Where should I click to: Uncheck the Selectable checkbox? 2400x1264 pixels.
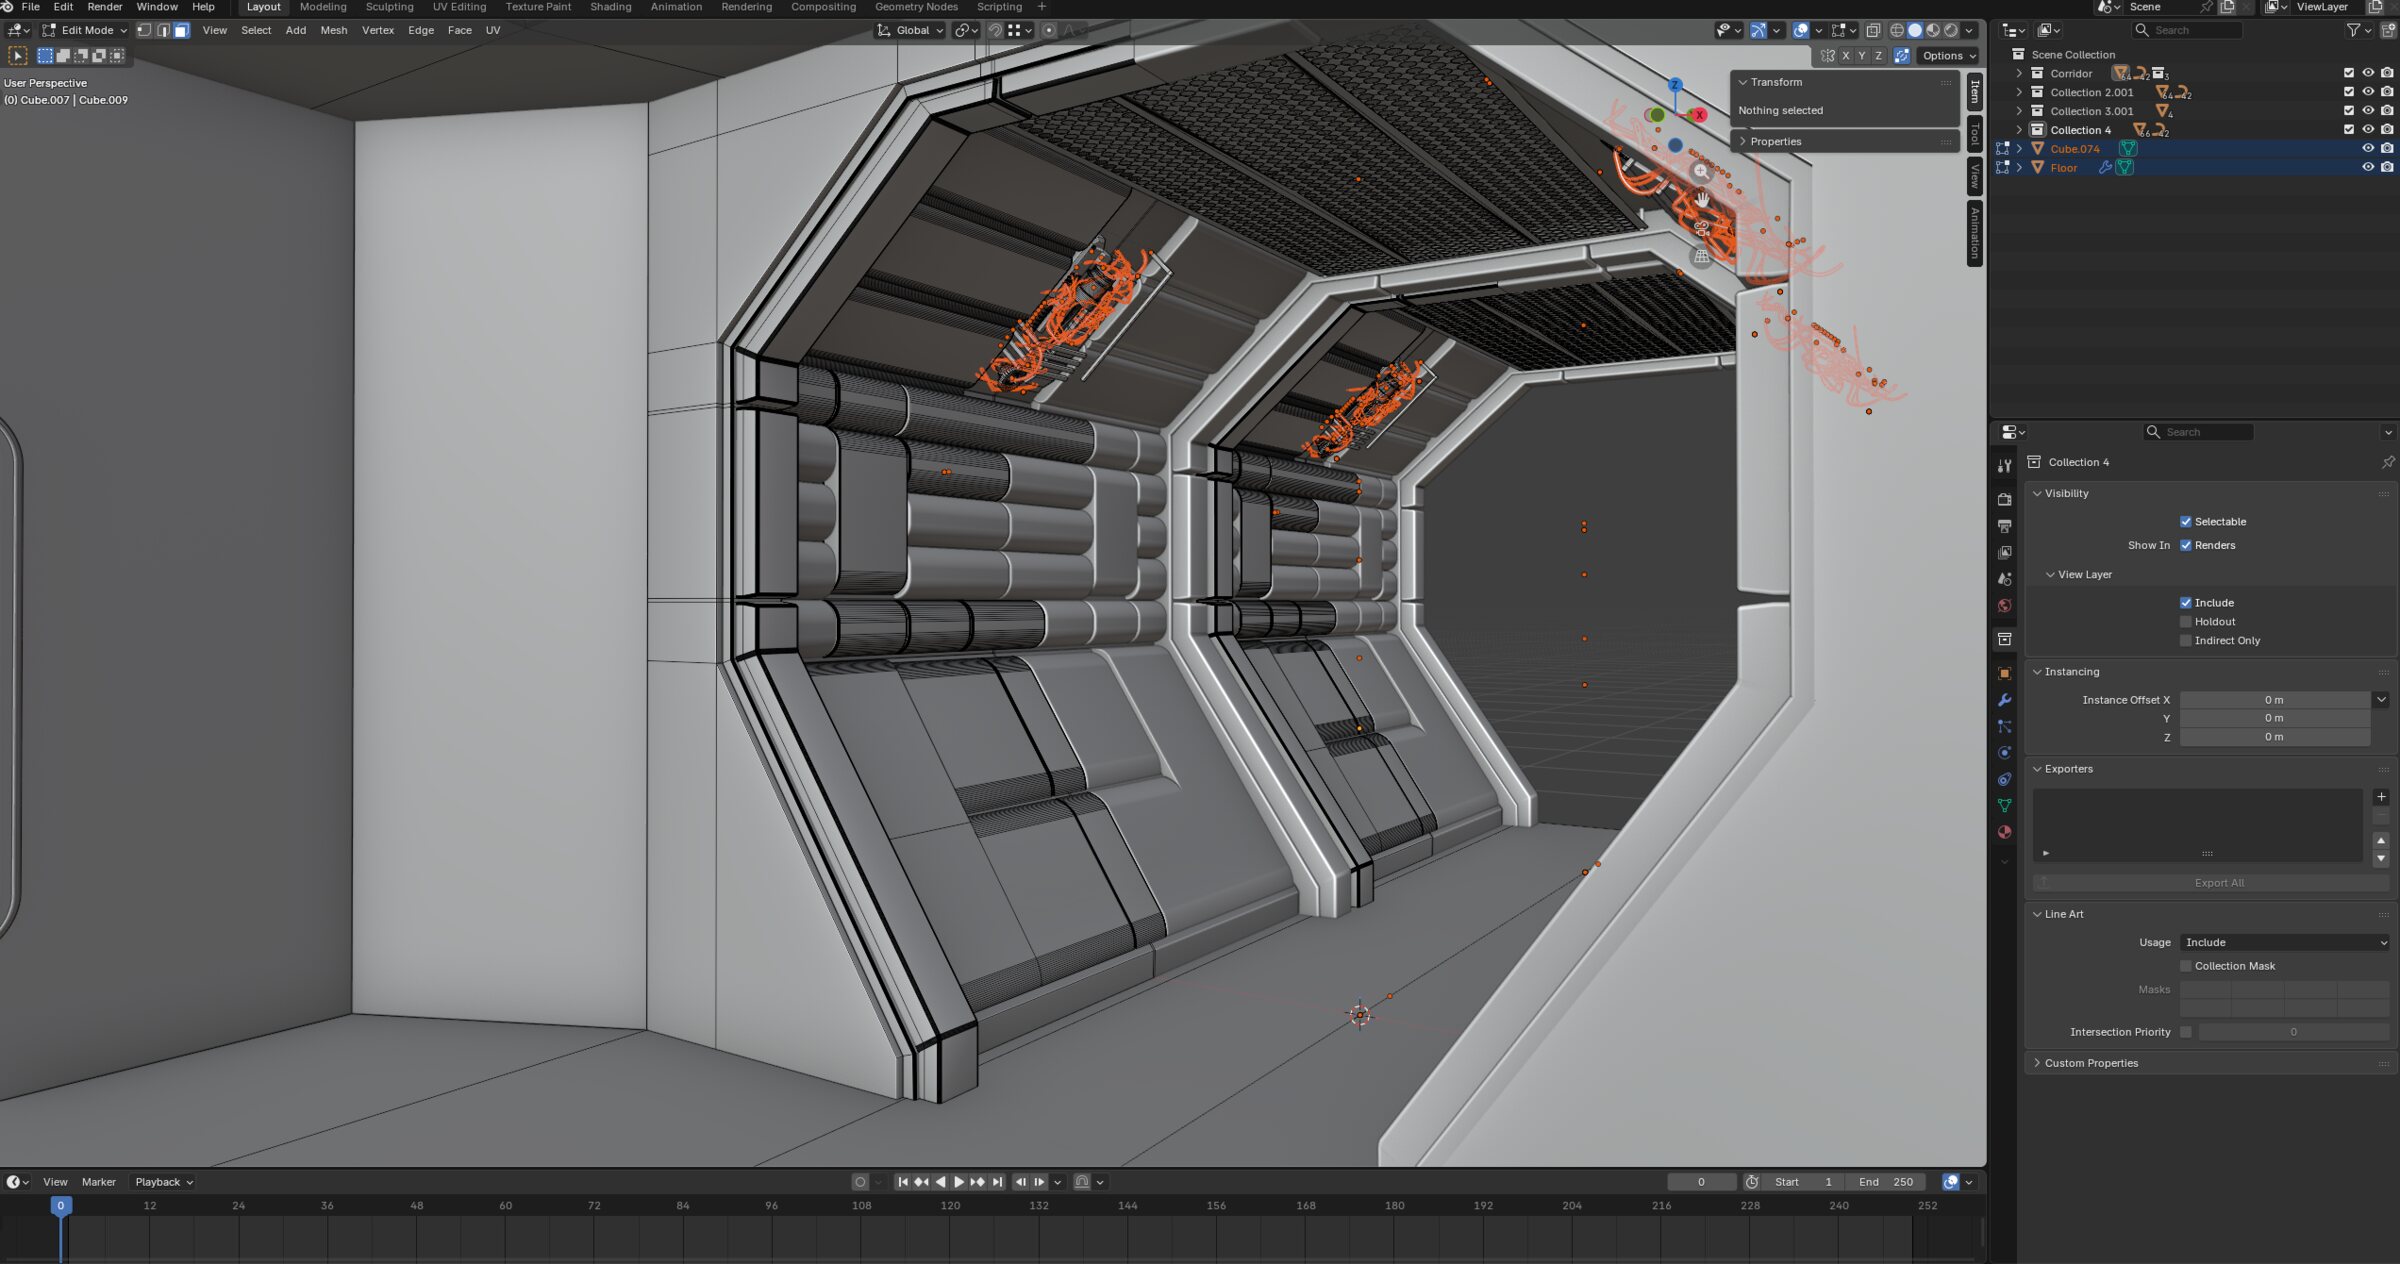[2186, 522]
